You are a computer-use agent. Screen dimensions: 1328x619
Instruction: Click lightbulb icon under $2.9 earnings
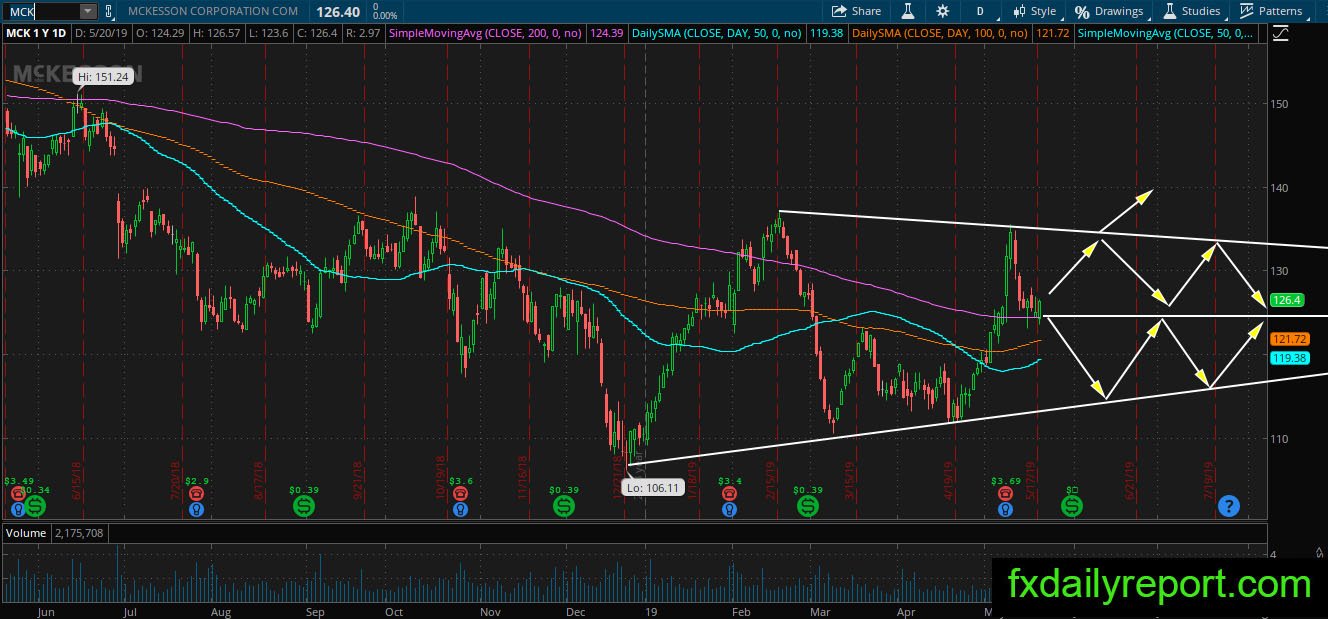click(195, 509)
